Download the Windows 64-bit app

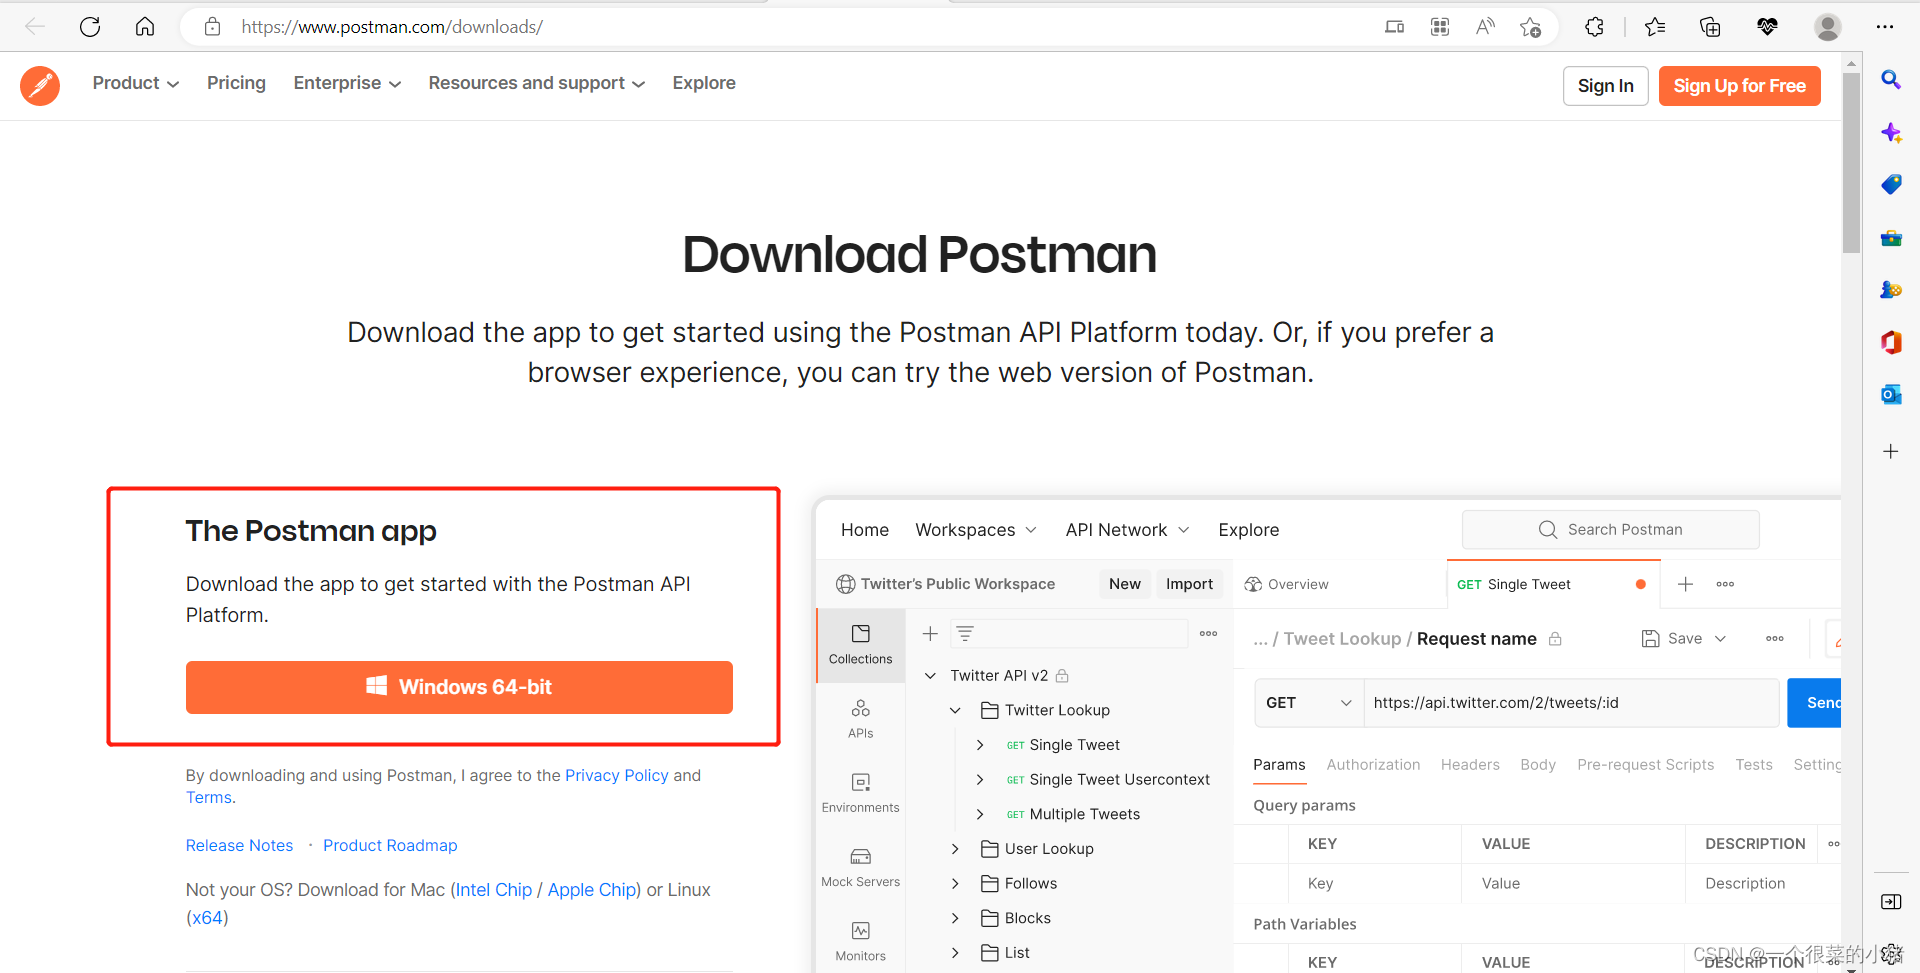[459, 687]
